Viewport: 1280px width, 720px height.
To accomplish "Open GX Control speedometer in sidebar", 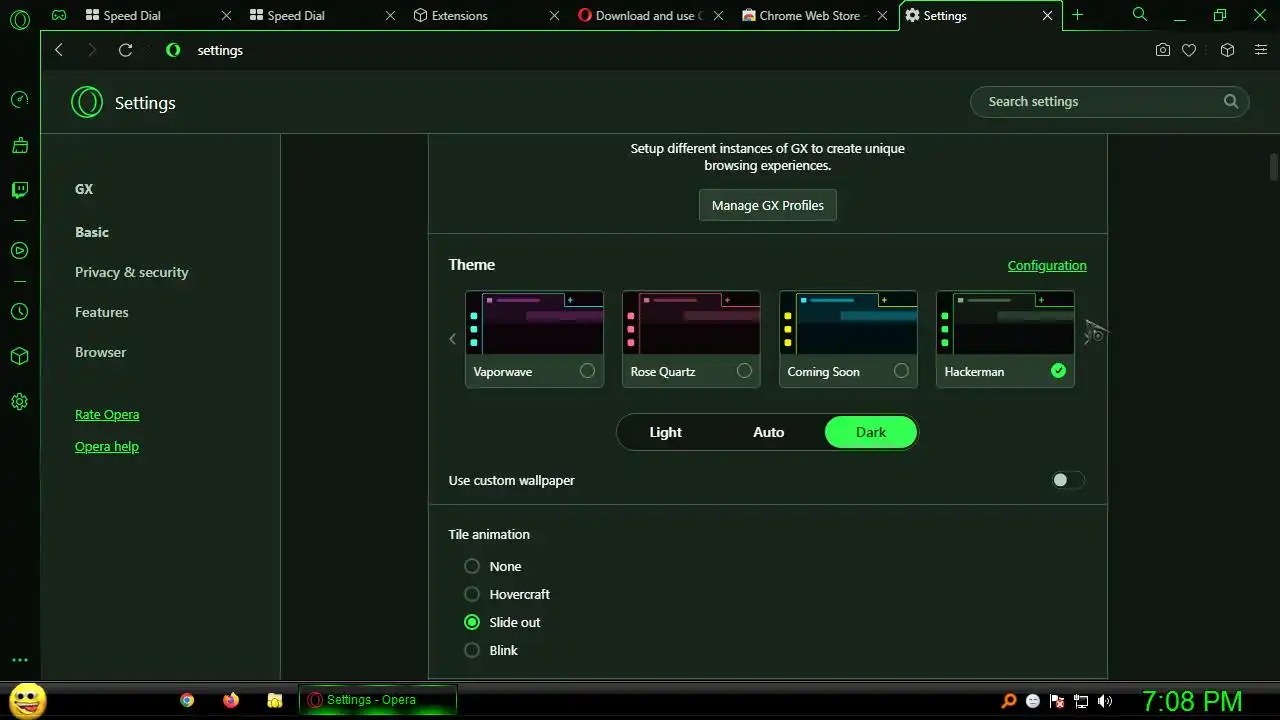I will click(x=19, y=100).
